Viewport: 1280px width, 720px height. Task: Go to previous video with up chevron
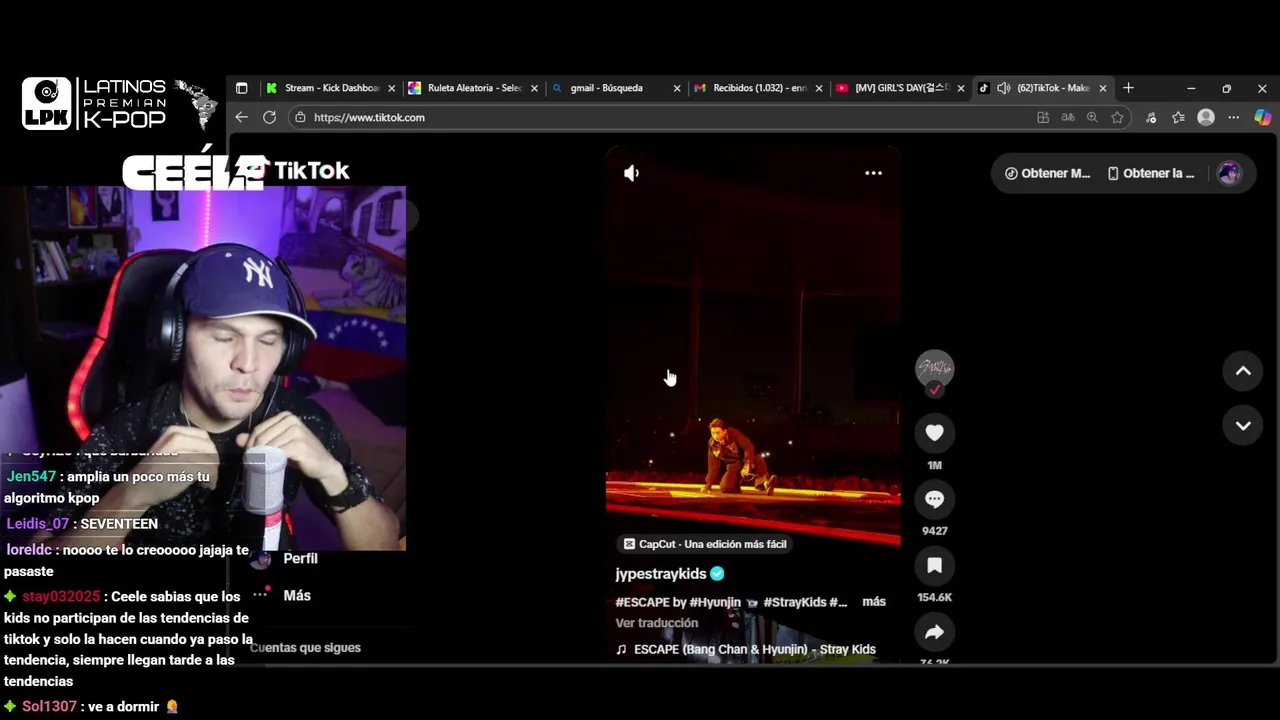1243,371
